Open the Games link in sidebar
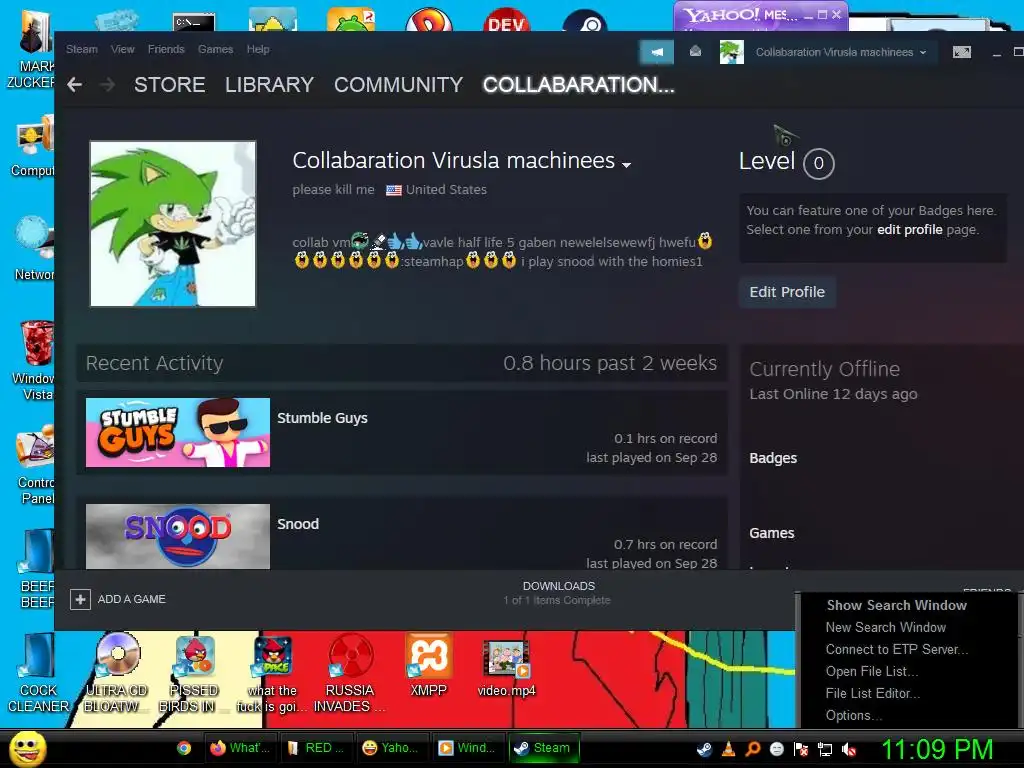 click(772, 533)
